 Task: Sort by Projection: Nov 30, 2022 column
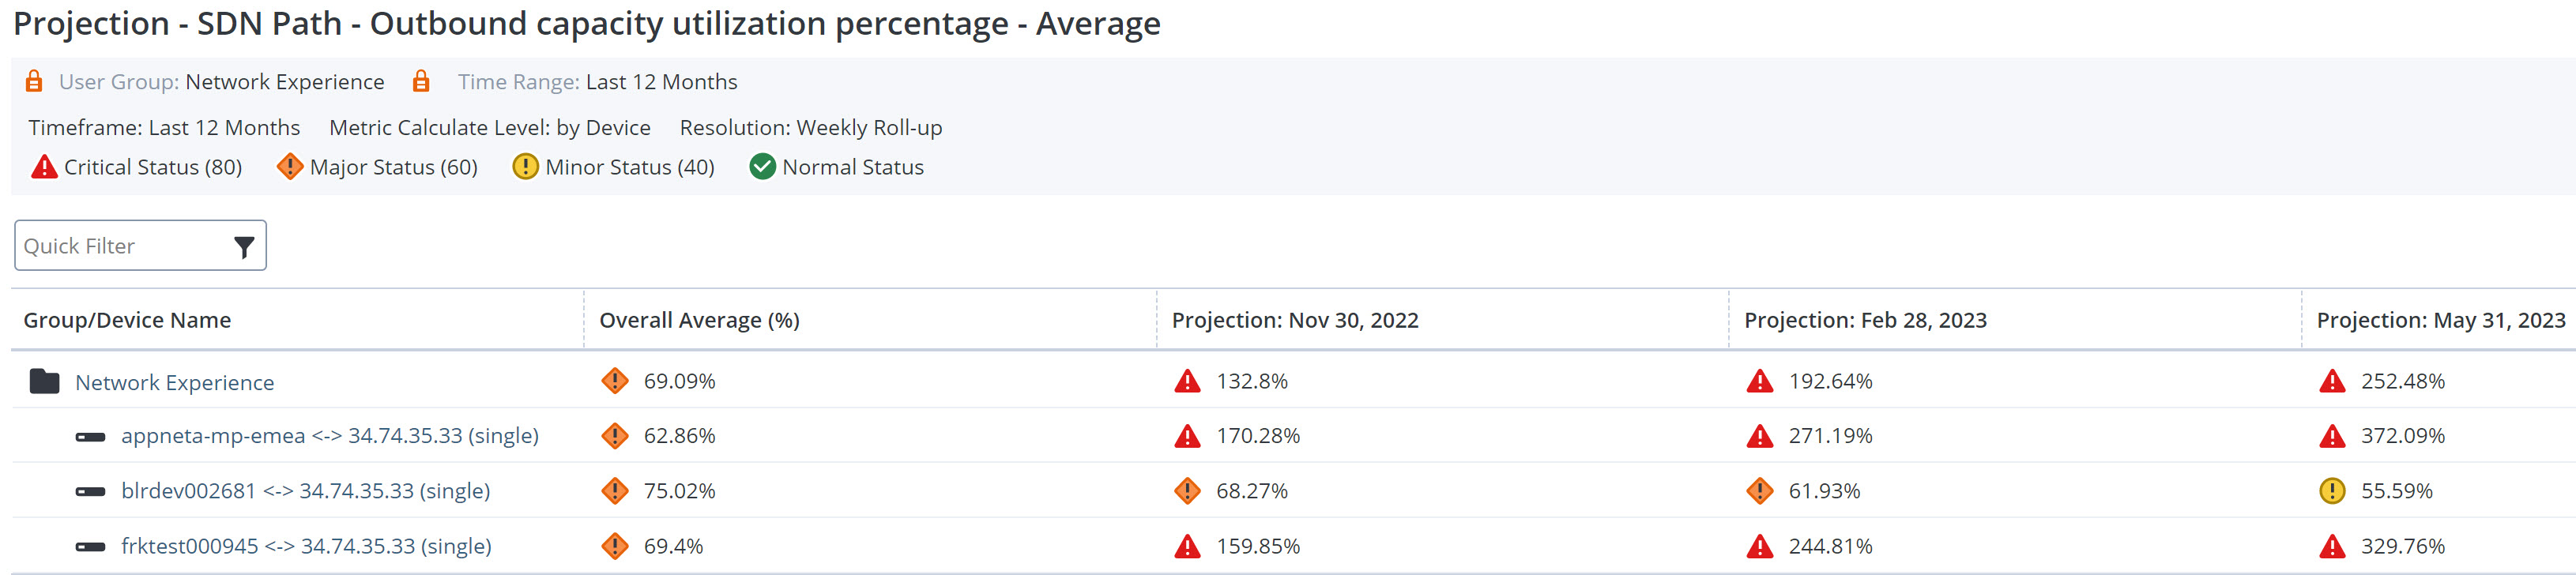1295,320
